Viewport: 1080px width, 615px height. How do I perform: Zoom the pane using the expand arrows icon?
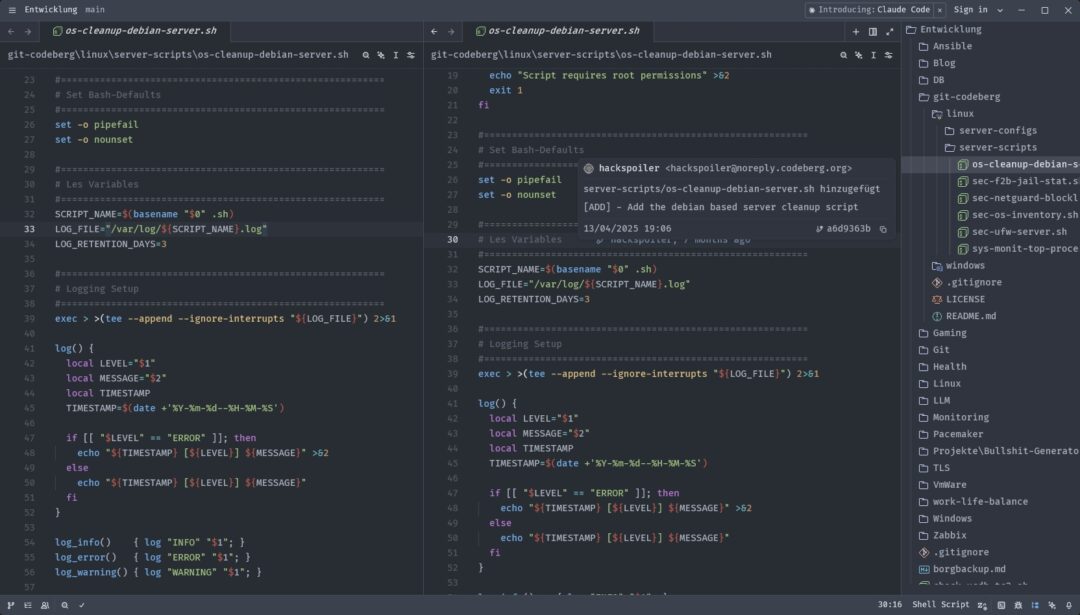[x=890, y=32]
